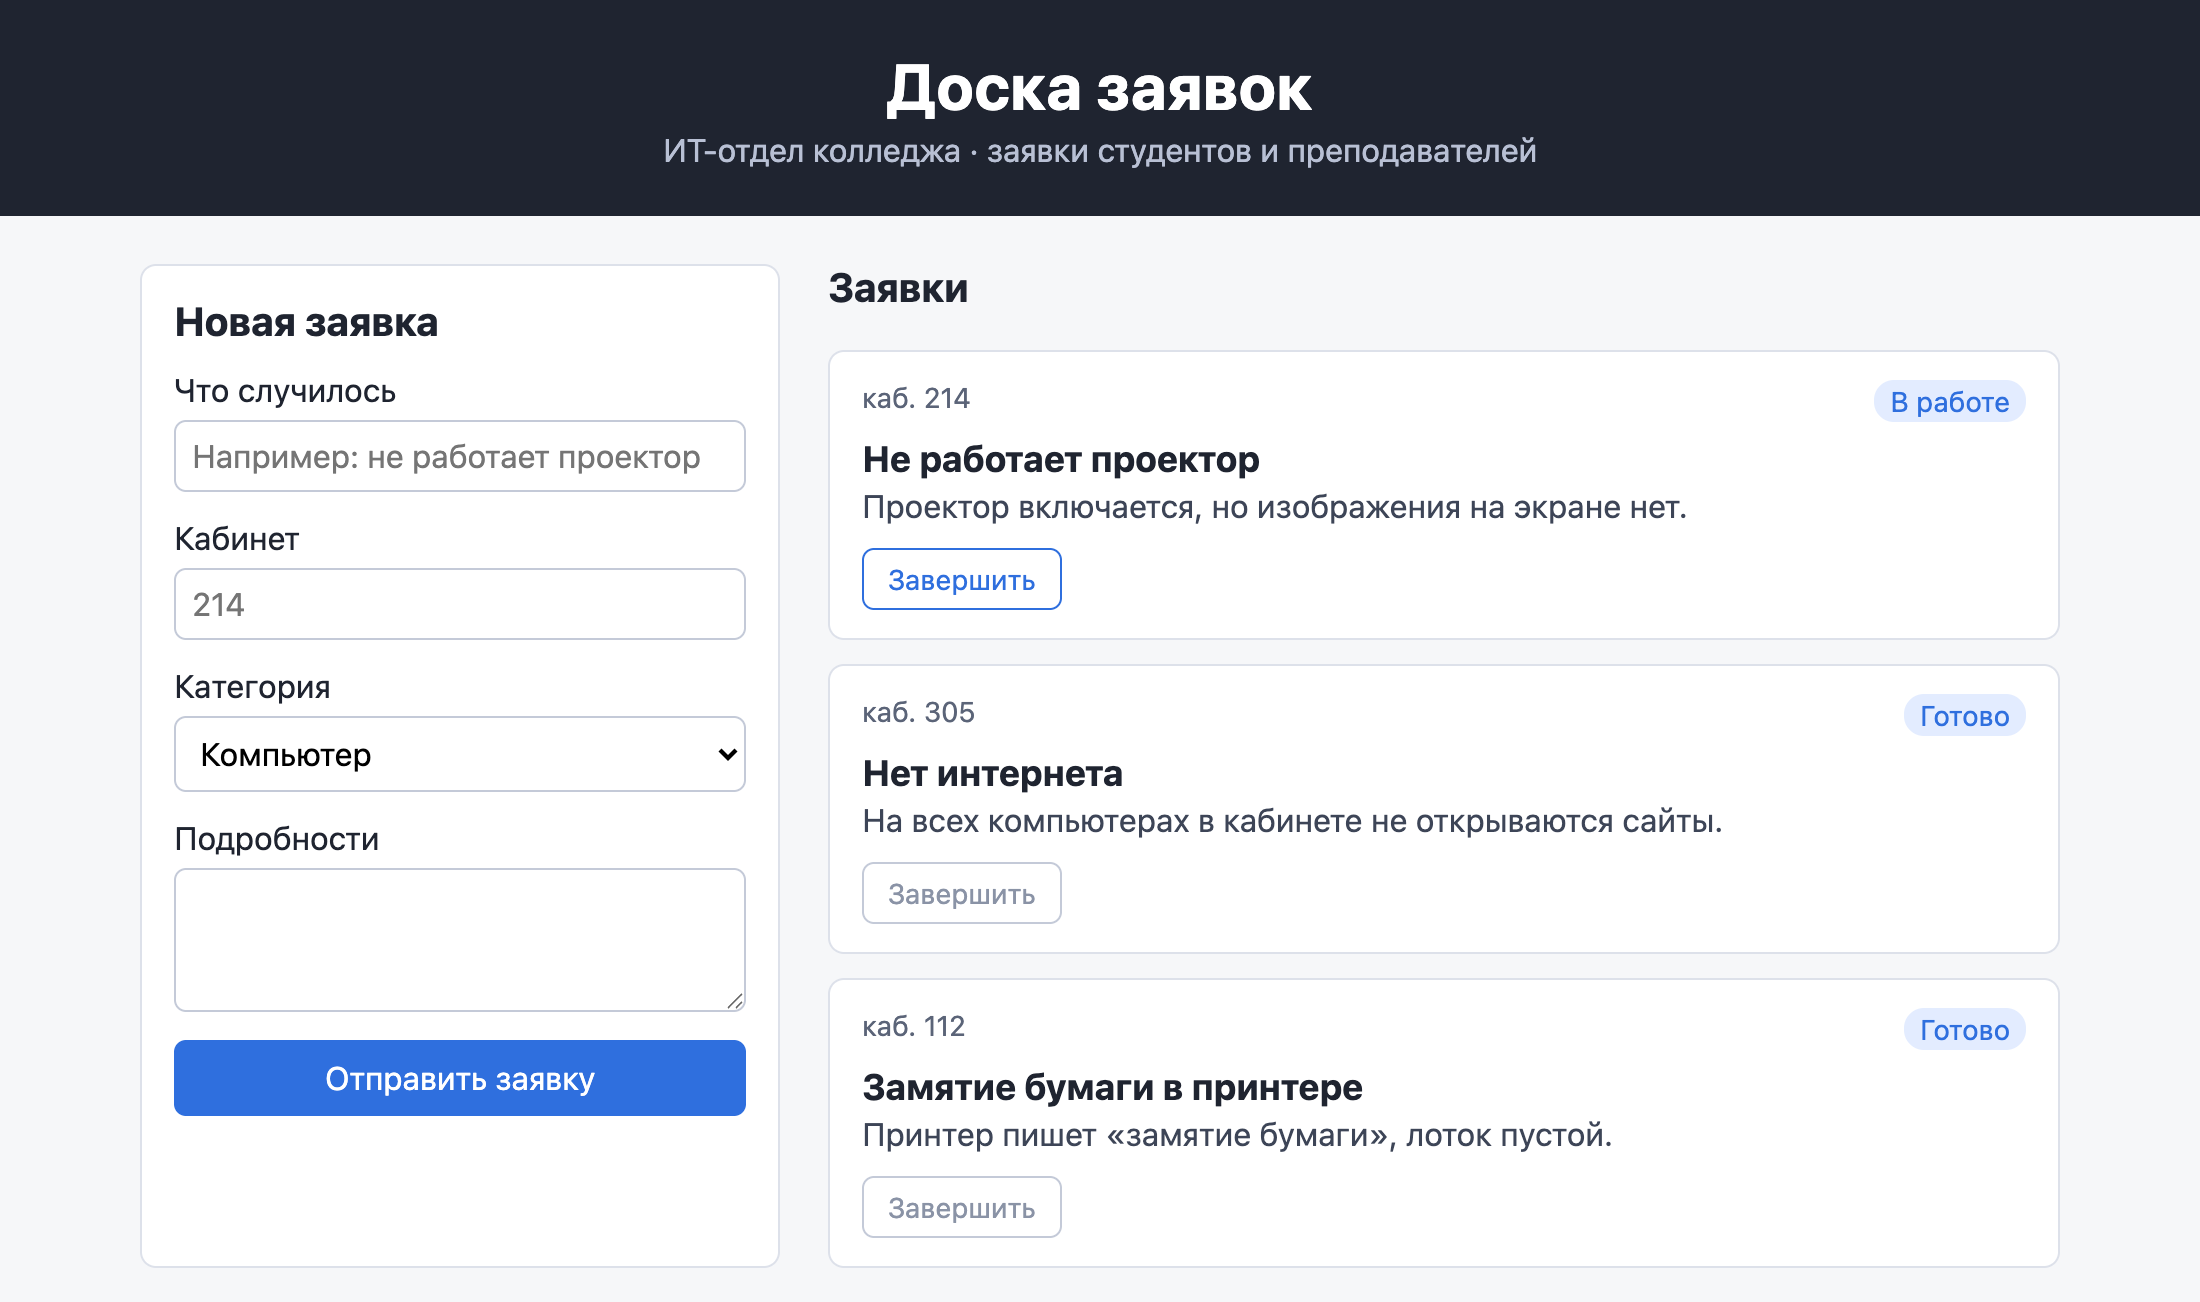
Task: Click the 'каб. 214' label
Action: pyautogui.click(x=916, y=398)
